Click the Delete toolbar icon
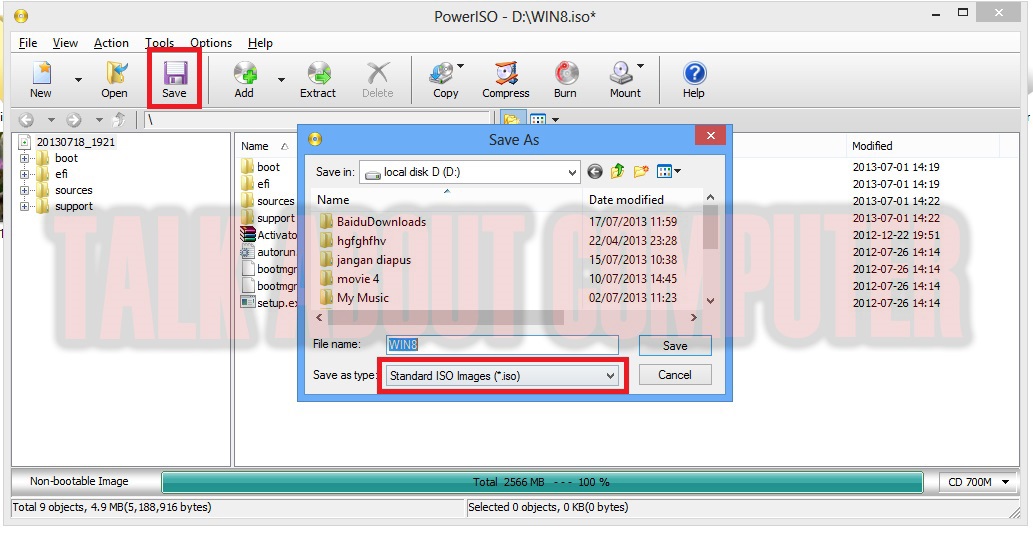The height and width of the screenshot is (533, 1033). [x=377, y=80]
